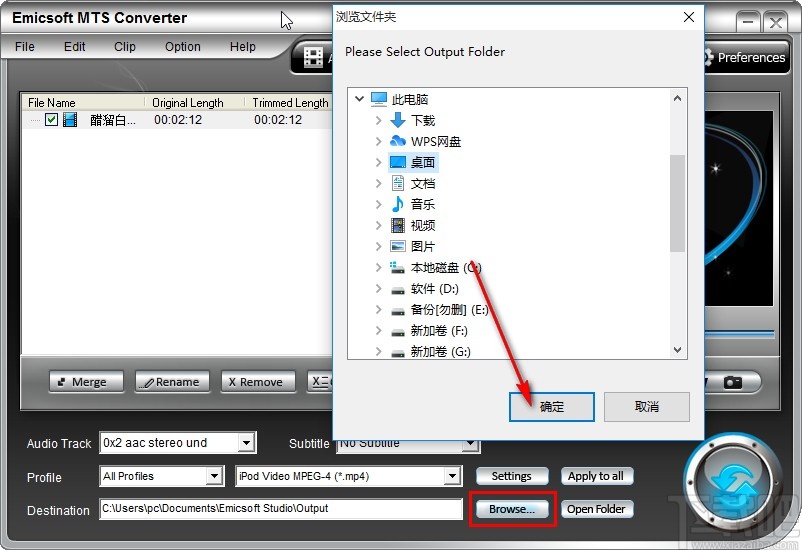Click the folder tree scrollbar thumb
The image size is (802, 550).
point(677,203)
